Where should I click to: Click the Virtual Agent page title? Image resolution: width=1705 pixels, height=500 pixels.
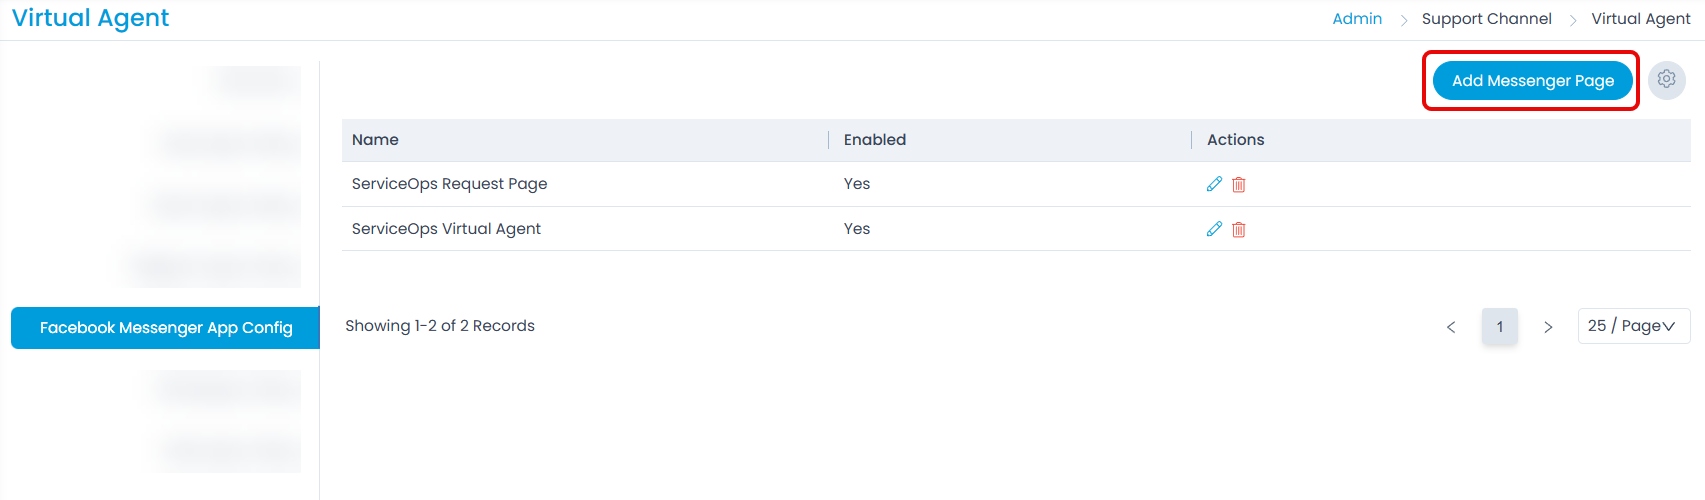tap(90, 18)
